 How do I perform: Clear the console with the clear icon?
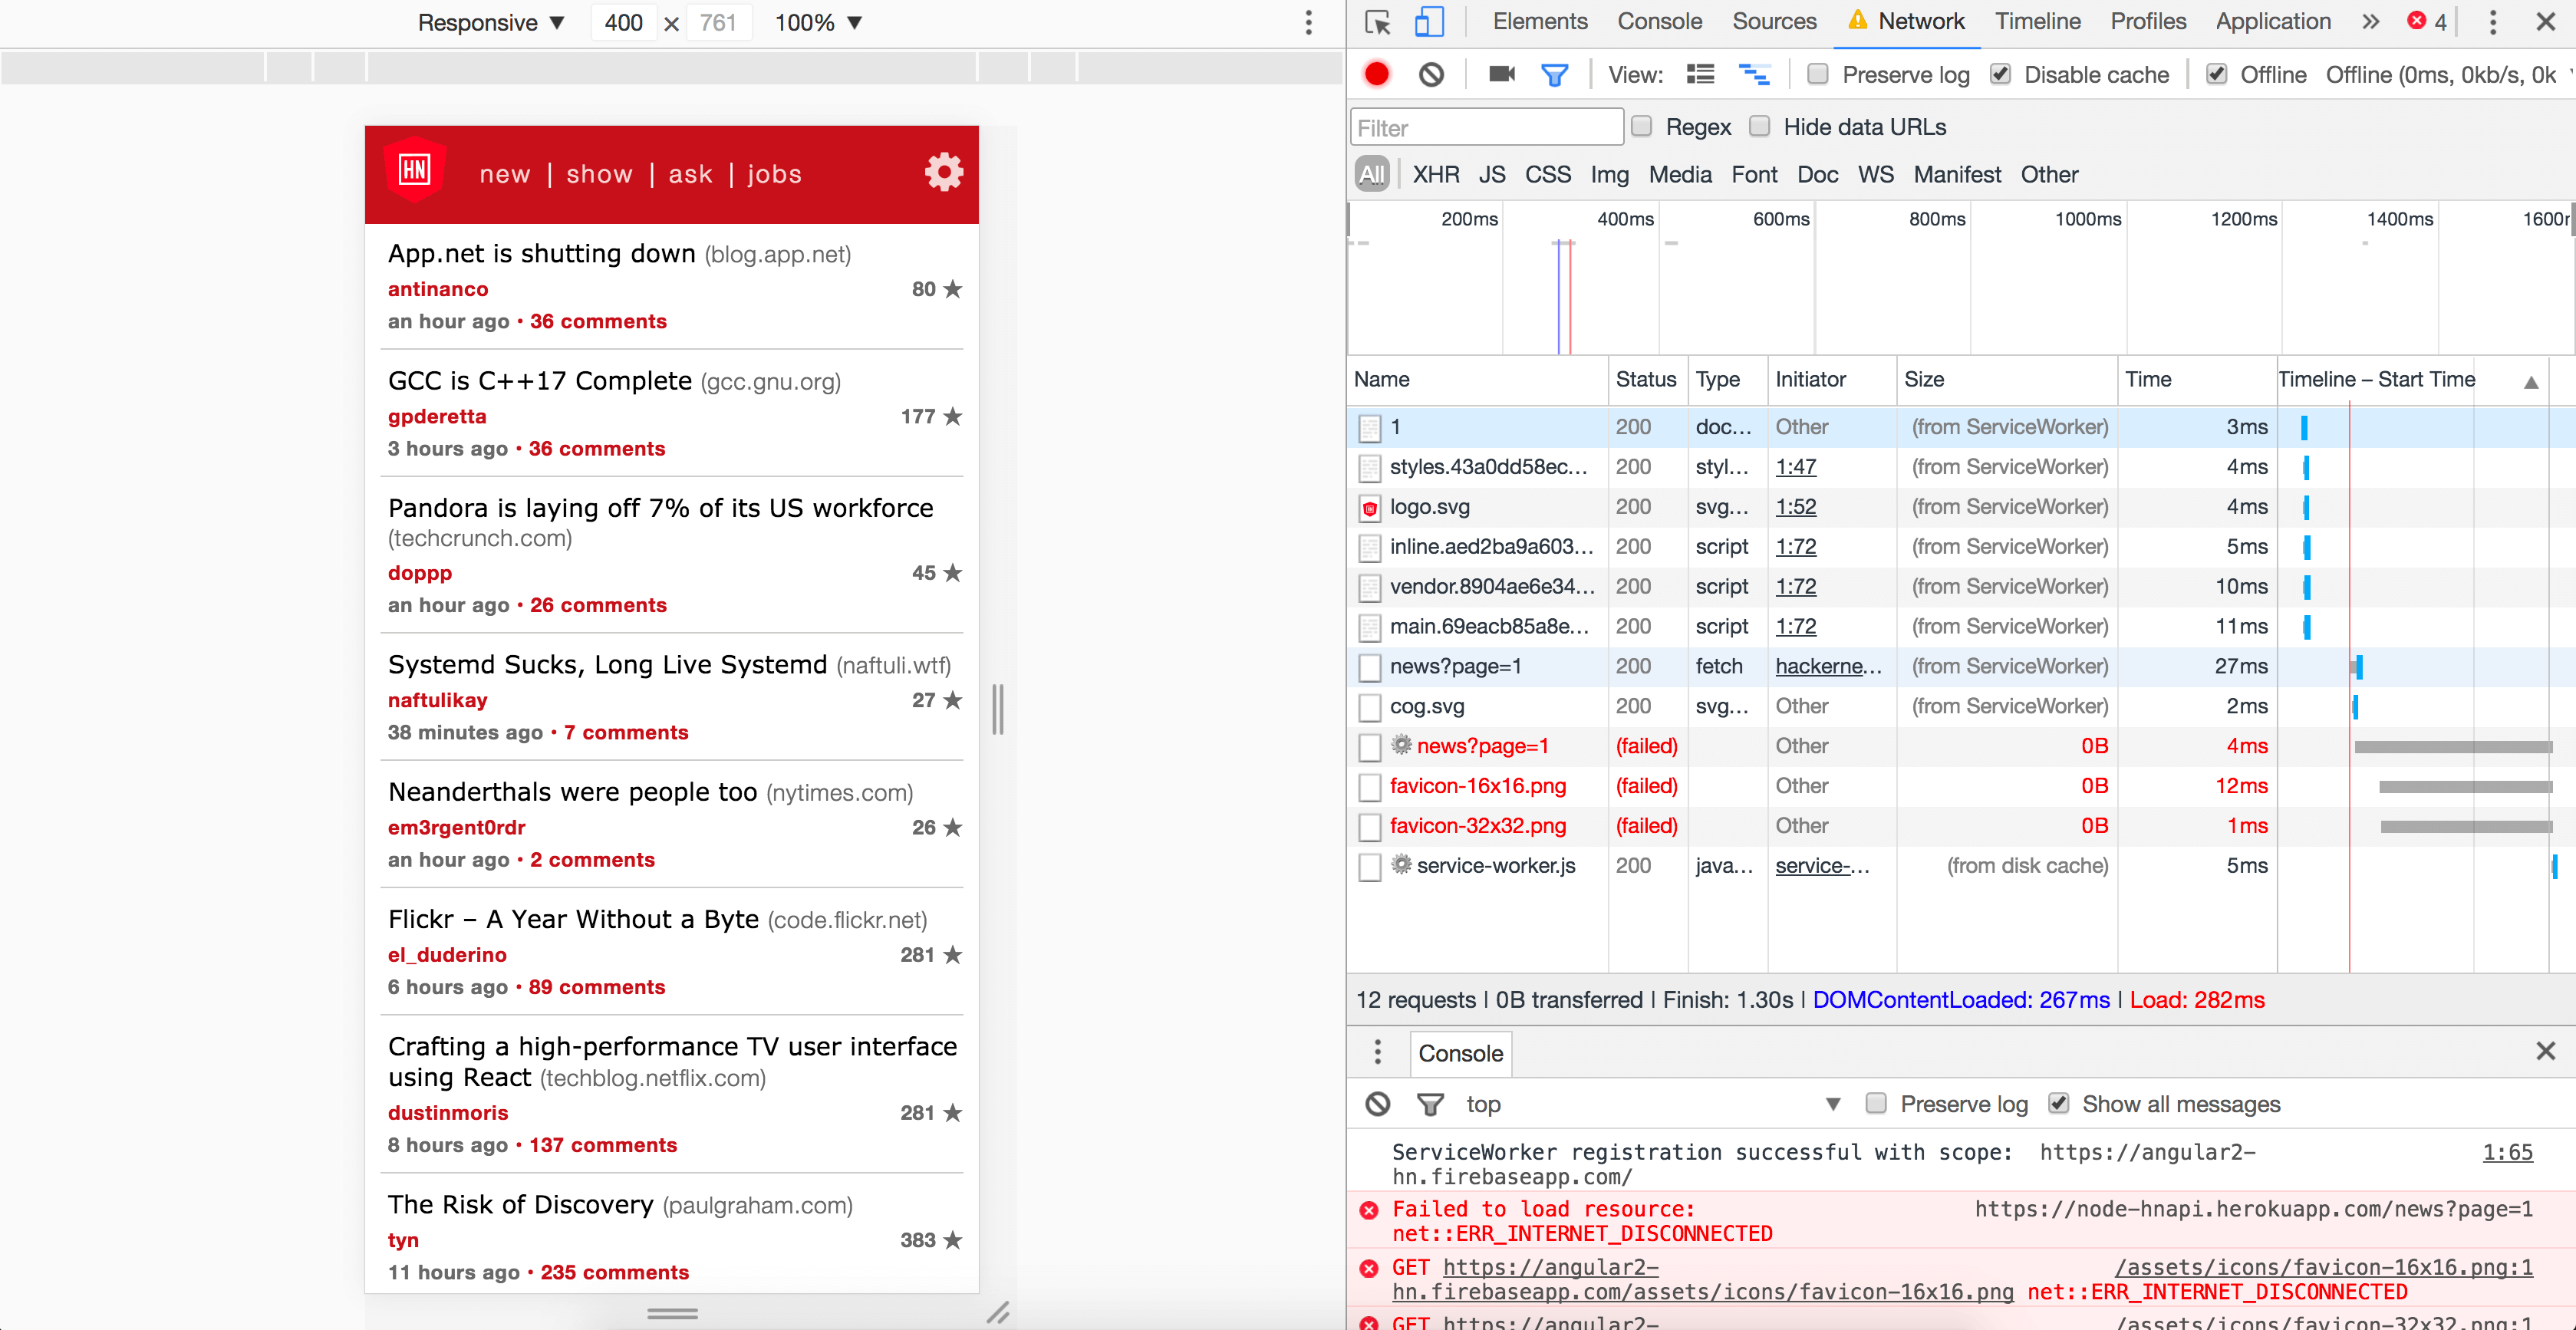[x=1378, y=1104]
